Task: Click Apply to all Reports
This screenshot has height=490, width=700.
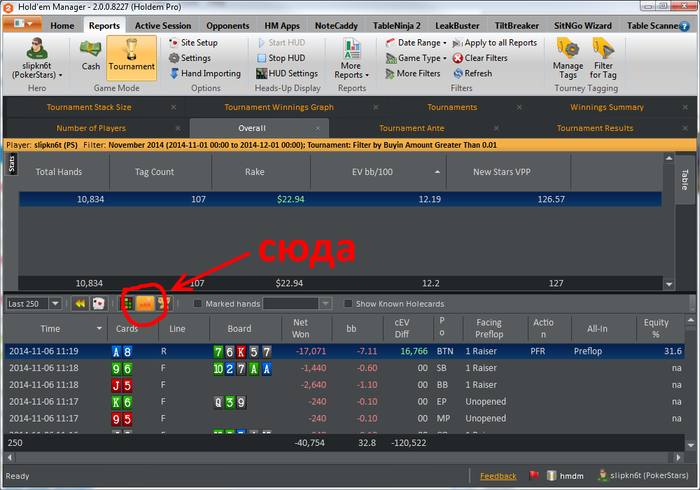Action: [495, 43]
